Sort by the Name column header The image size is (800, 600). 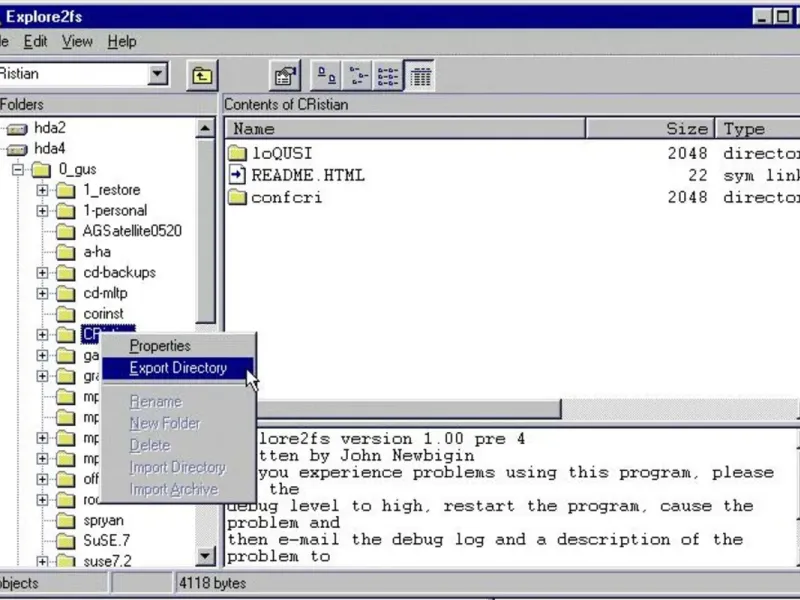click(x=405, y=129)
